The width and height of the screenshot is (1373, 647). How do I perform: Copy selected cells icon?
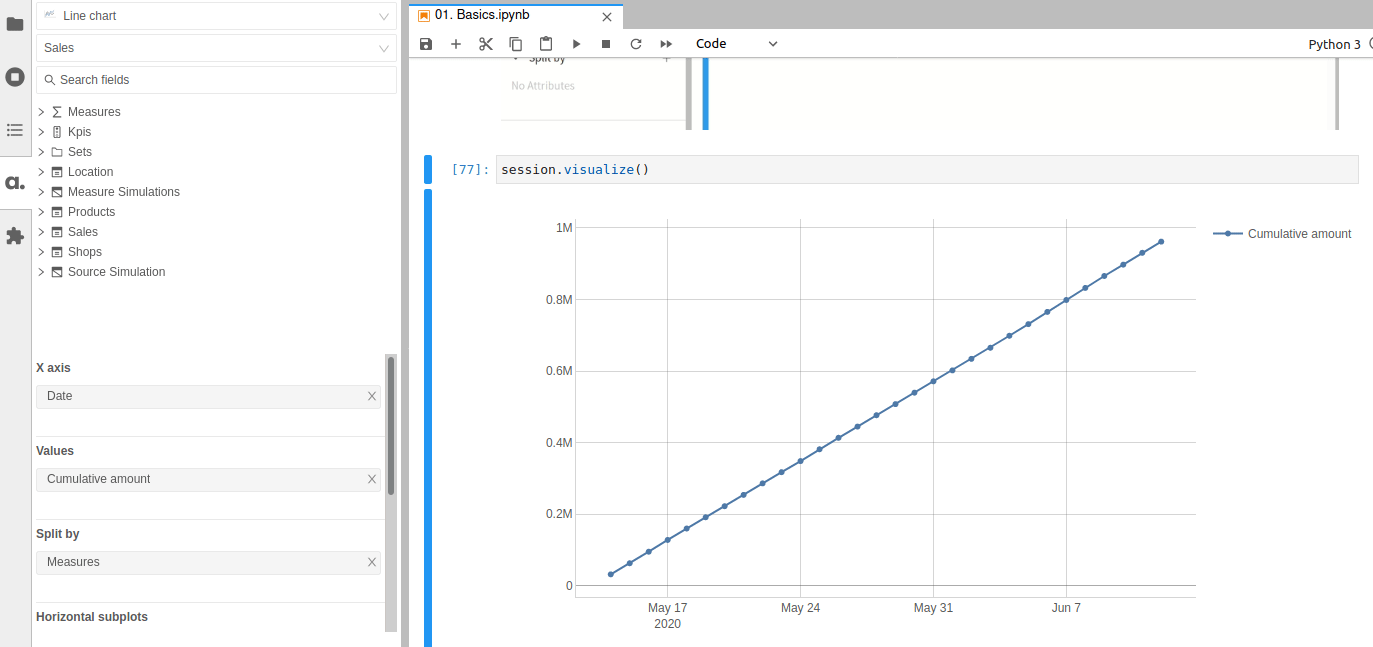point(516,44)
